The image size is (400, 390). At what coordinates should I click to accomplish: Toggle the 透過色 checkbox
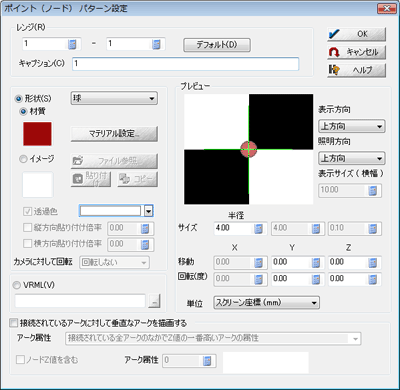tap(27, 211)
